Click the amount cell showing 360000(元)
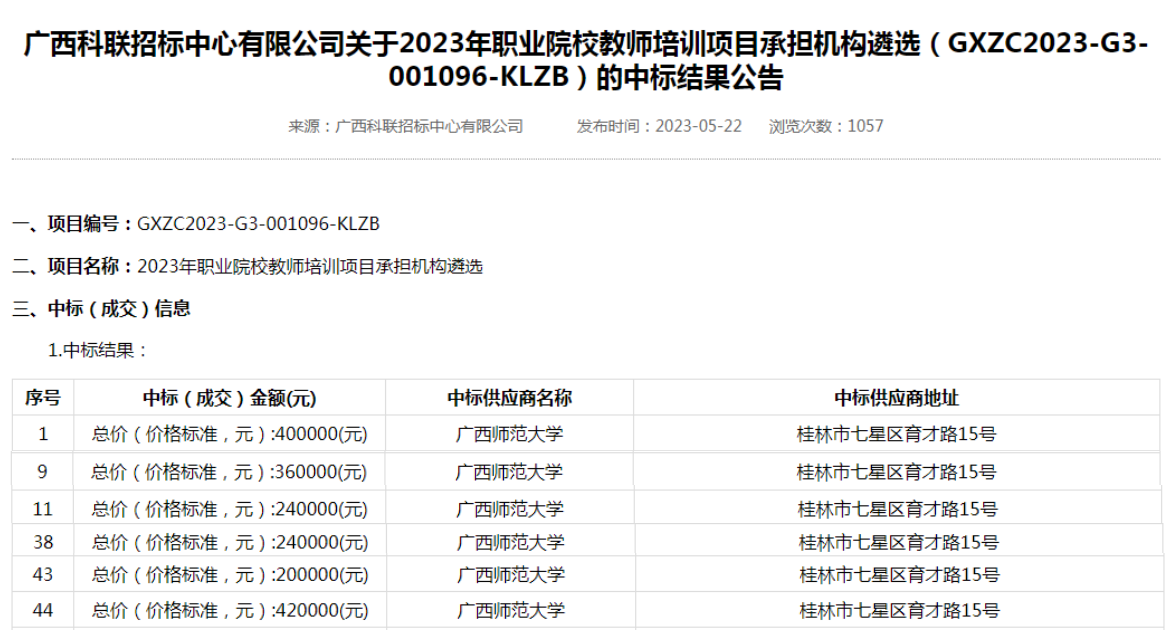This screenshot has width=1174, height=635. click(230, 472)
